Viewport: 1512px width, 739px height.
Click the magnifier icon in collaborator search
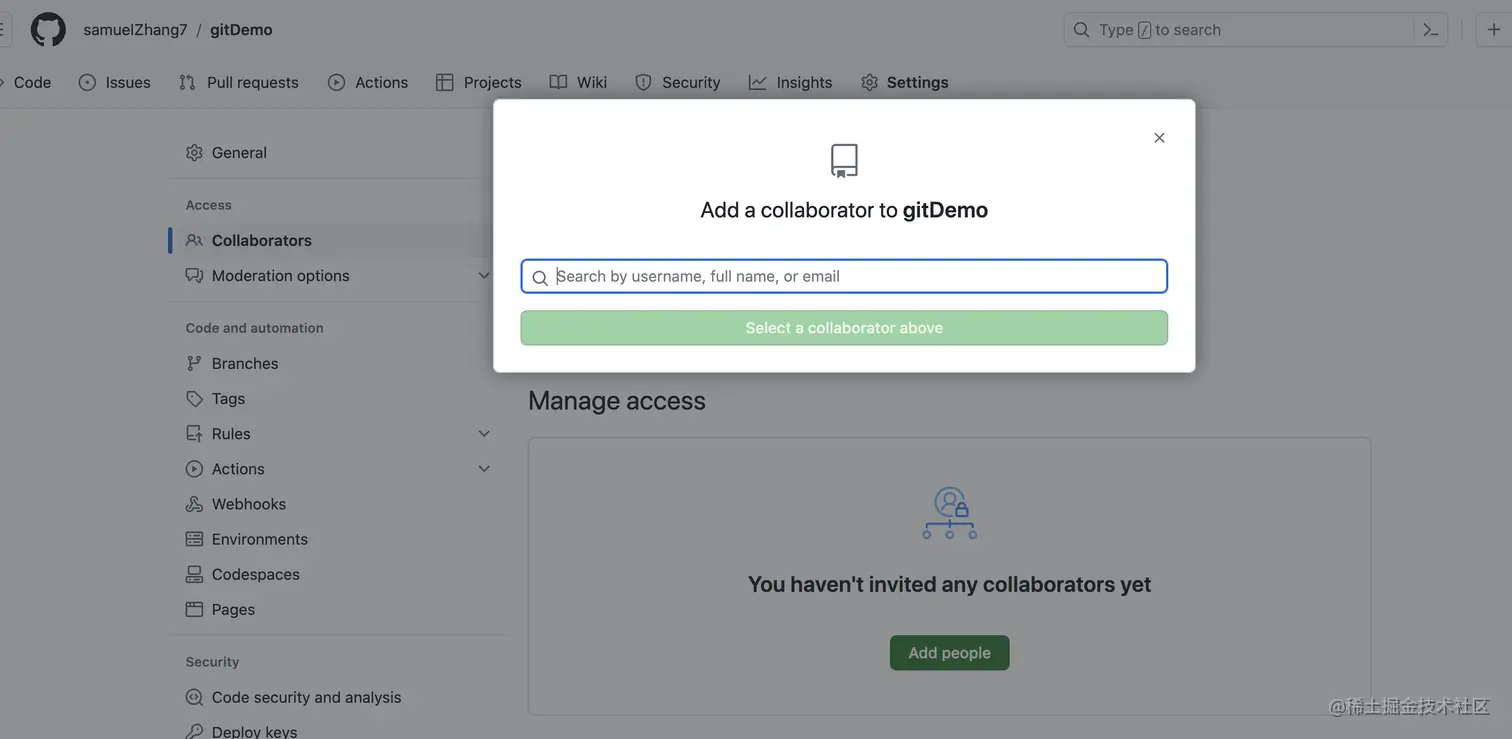539,277
